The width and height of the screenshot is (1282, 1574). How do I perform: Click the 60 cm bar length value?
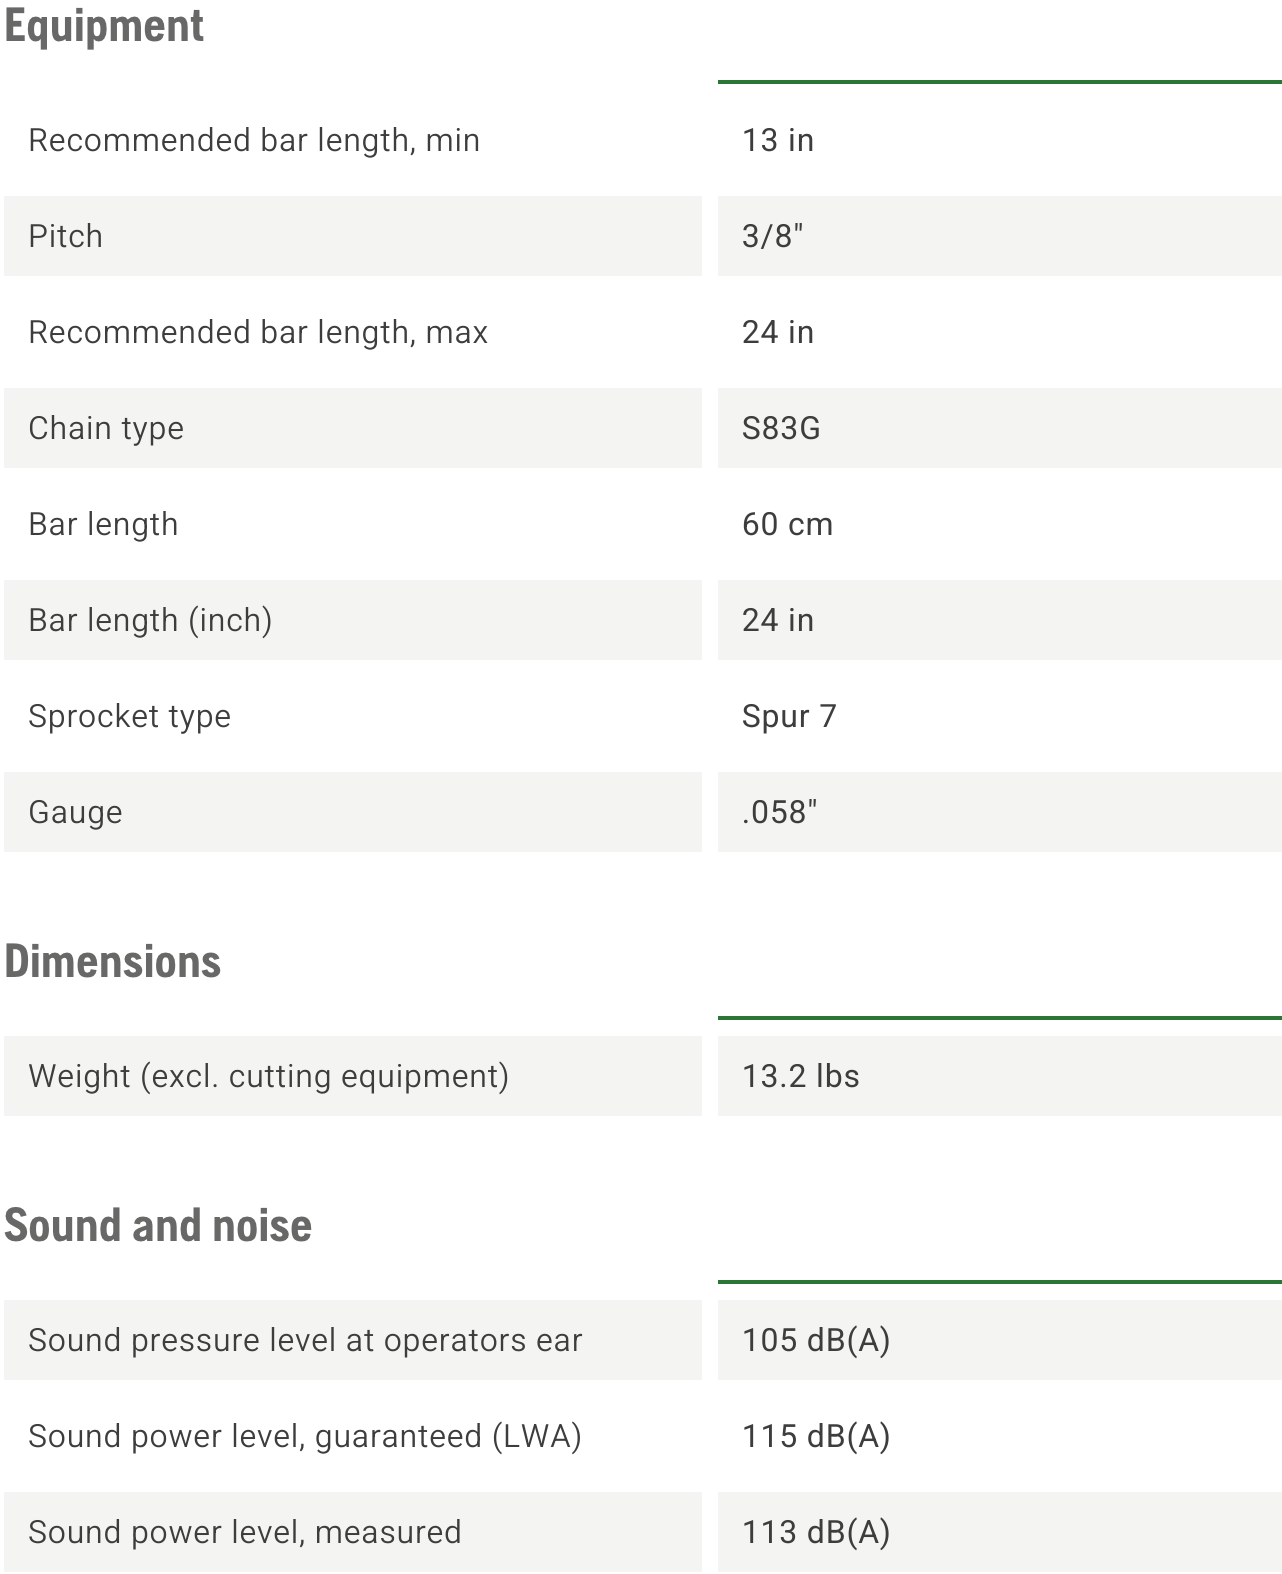[x=787, y=524]
